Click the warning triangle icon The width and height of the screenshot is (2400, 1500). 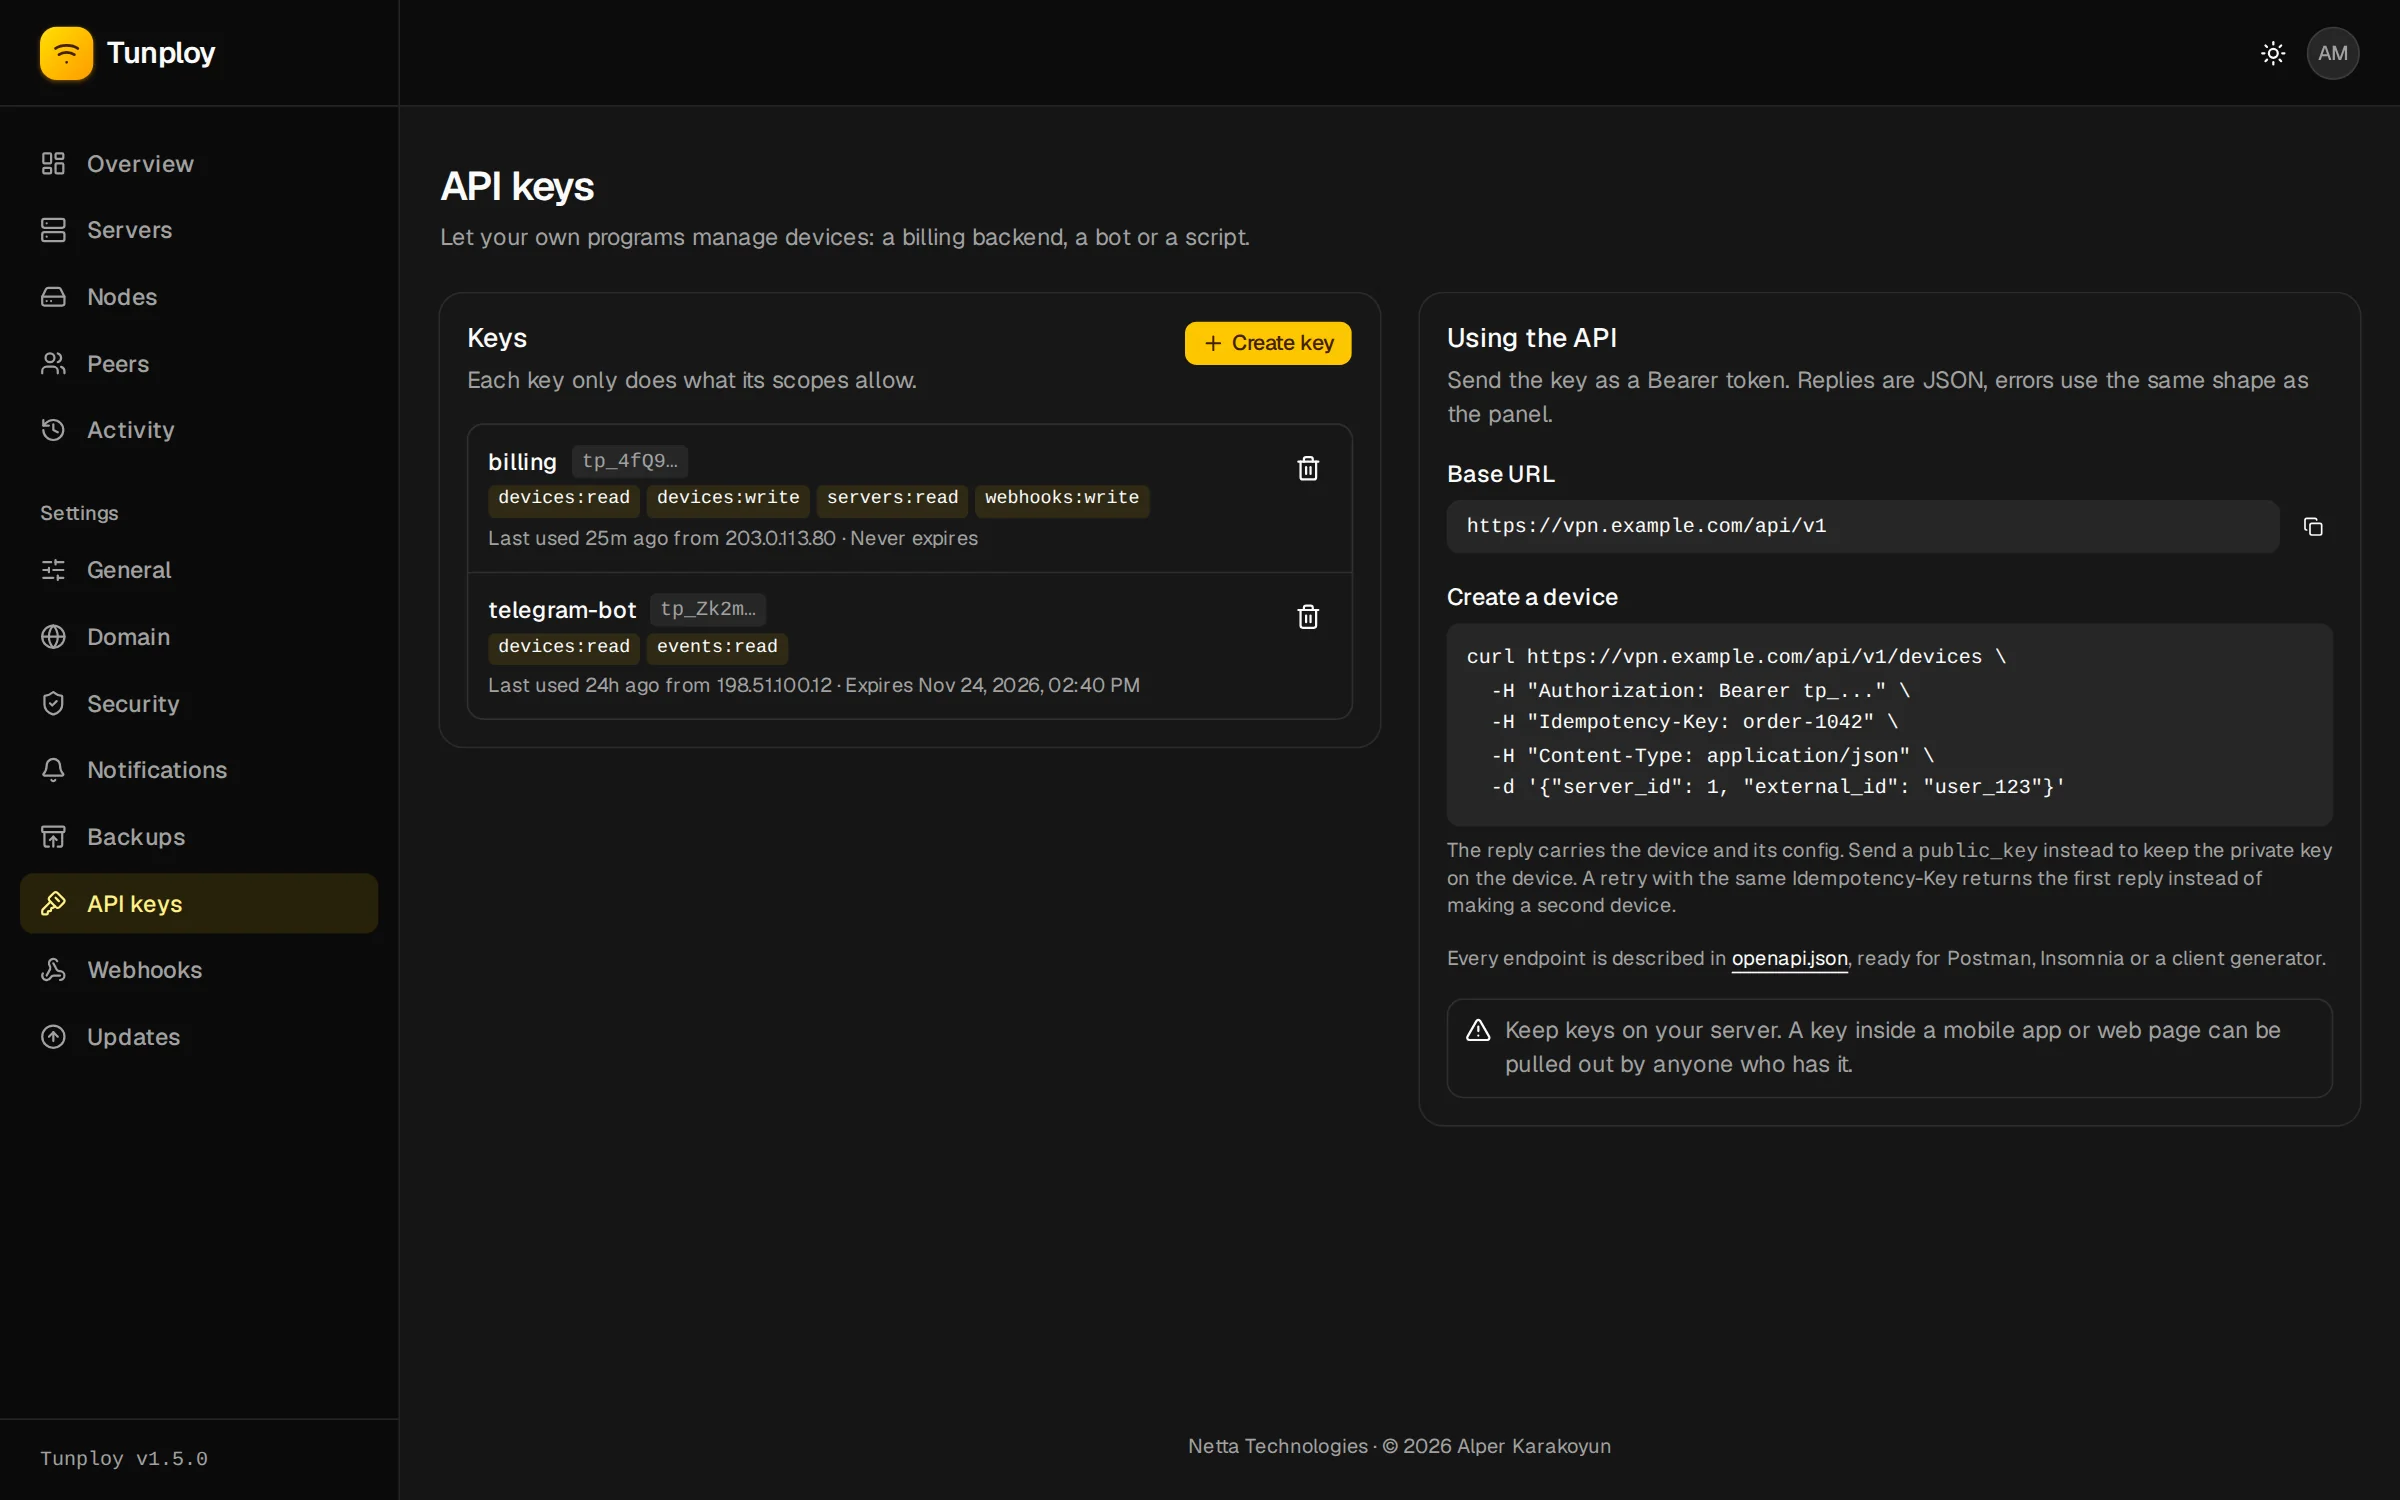(x=1478, y=1030)
